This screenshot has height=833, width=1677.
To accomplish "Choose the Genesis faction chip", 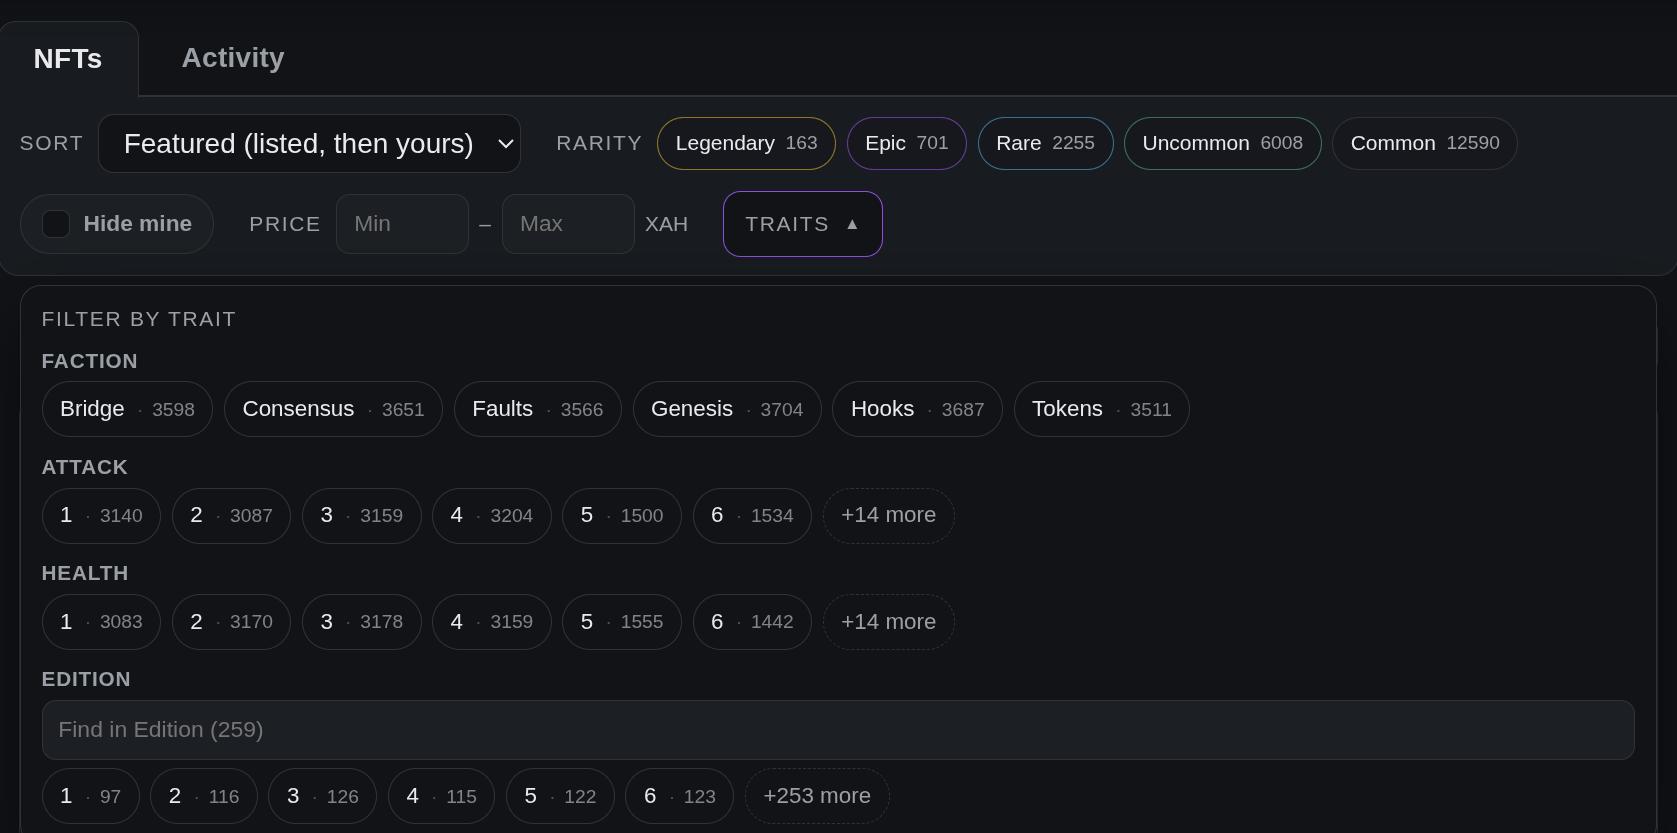I will point(727,409).
